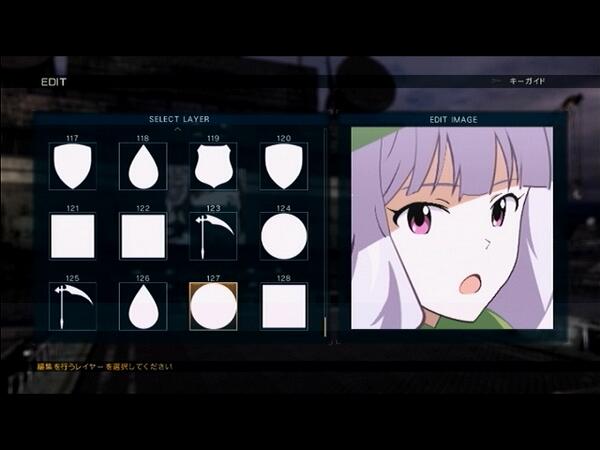
Task: Open highlighted layer 127 circle
Action: [x=214, y=307]
